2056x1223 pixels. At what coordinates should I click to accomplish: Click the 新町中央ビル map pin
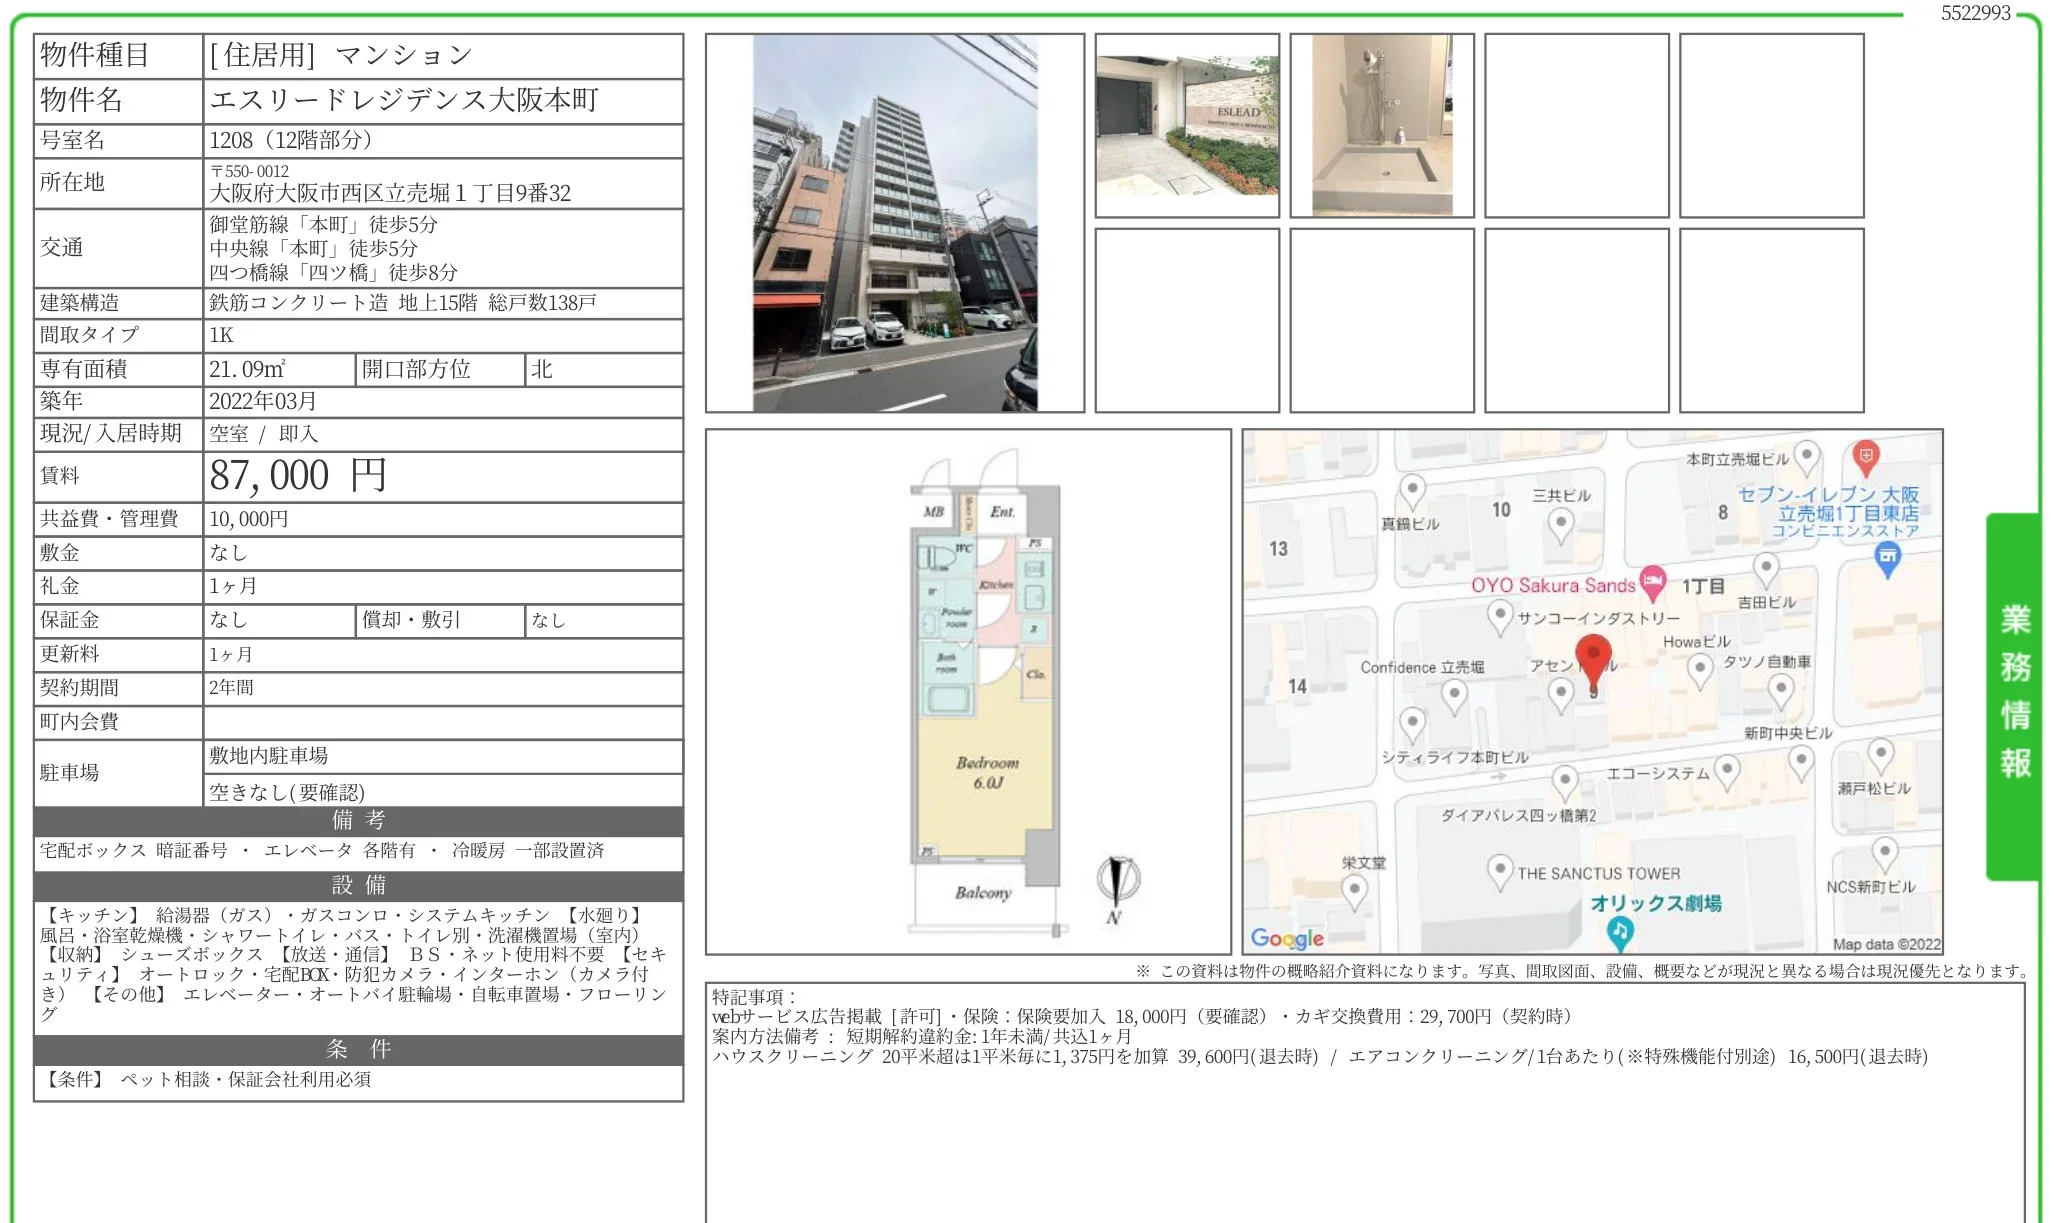[1801, 762]
